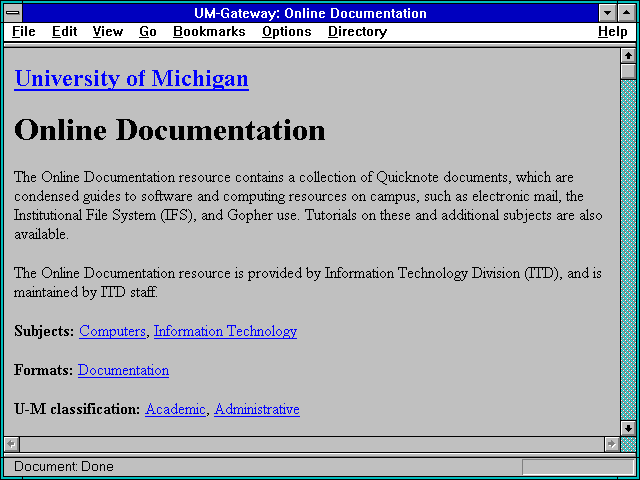Click the vertical scrollbar up arrow

click(x=628, y=56)
